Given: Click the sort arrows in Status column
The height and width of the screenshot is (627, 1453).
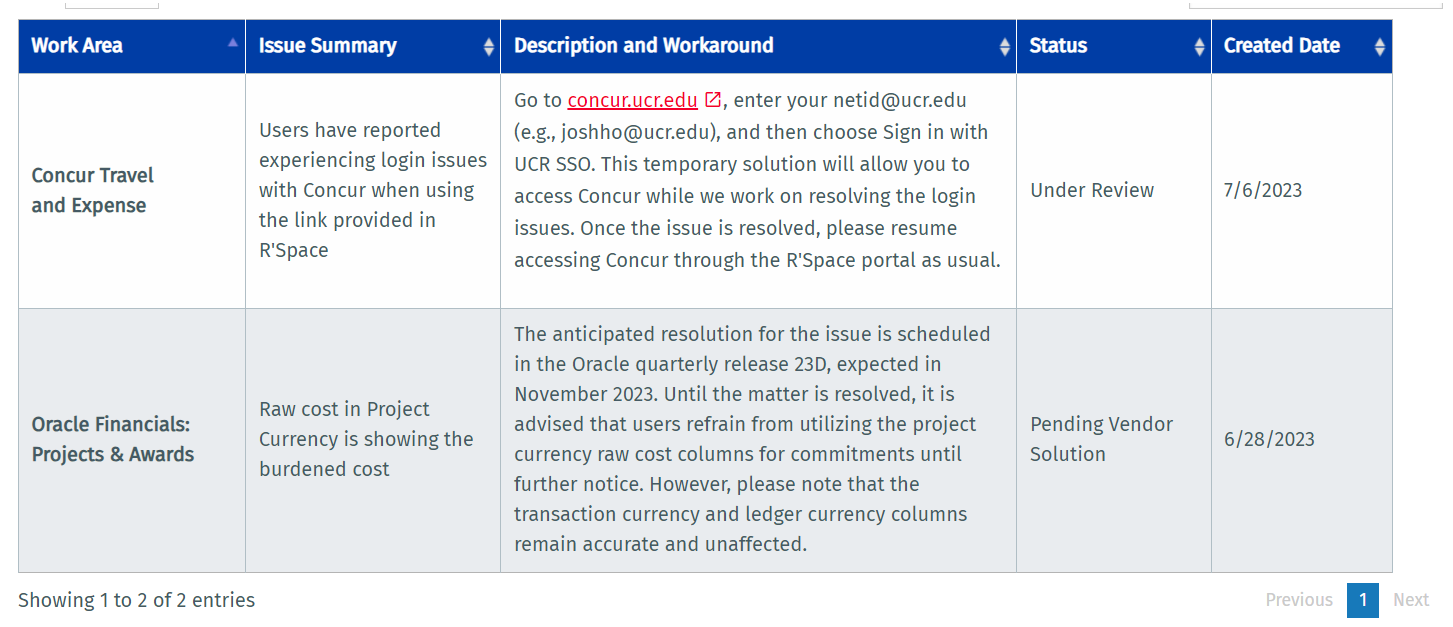Looking at the screenshot, I should pos(1200,46).
